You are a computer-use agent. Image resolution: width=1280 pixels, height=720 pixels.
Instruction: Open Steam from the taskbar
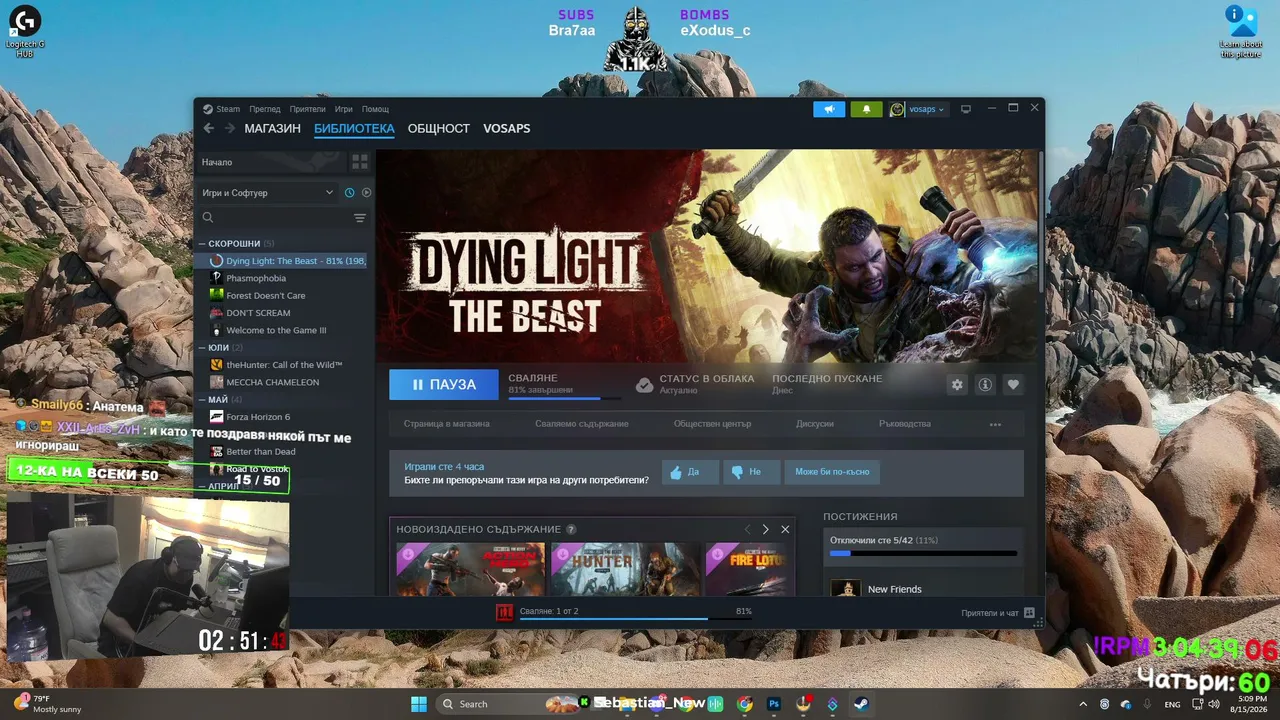click(861, 704)
